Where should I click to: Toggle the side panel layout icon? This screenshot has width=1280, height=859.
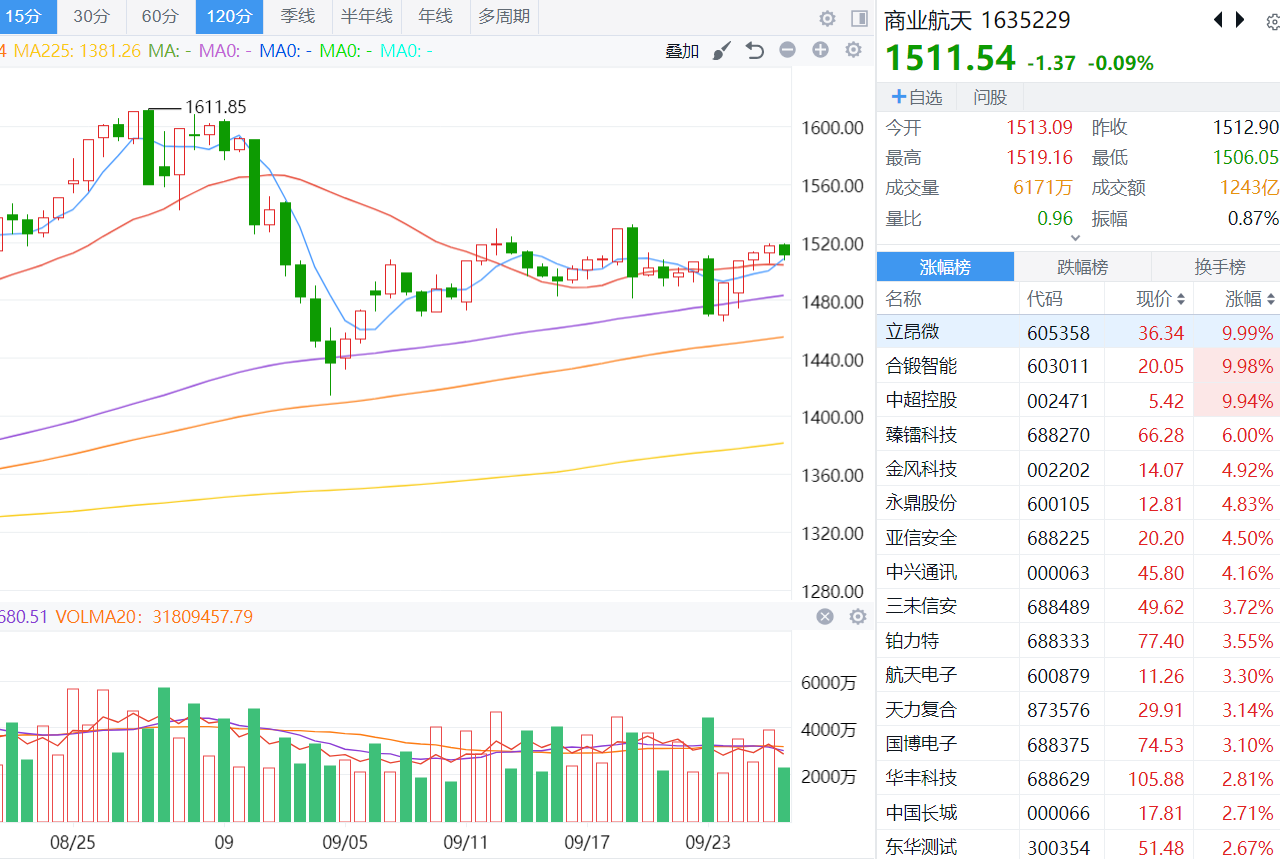(859, 18)
